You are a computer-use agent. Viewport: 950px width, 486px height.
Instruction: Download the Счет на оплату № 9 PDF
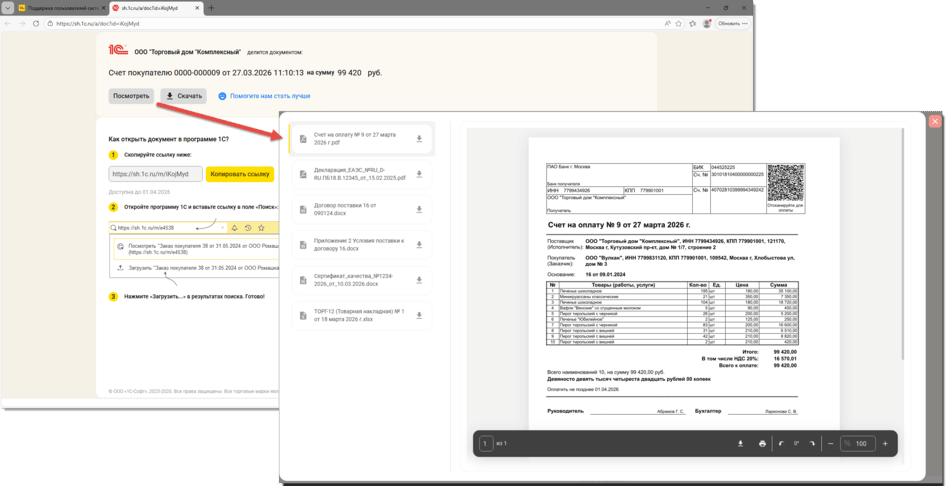[x=419, y=139]
